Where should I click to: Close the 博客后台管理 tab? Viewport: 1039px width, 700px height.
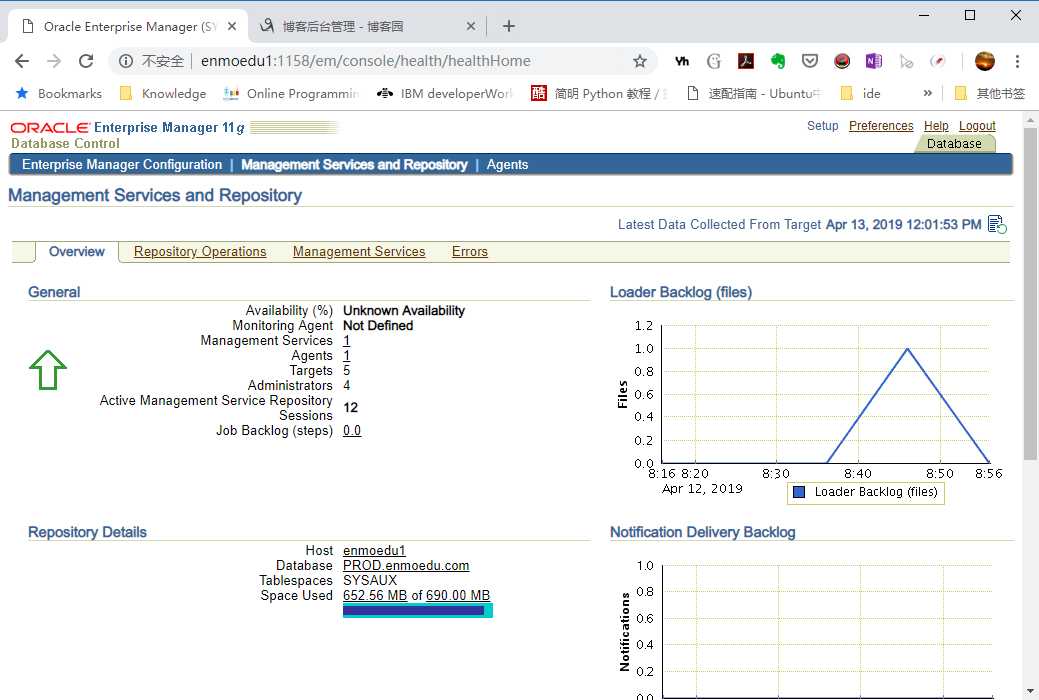coord(470,27)
